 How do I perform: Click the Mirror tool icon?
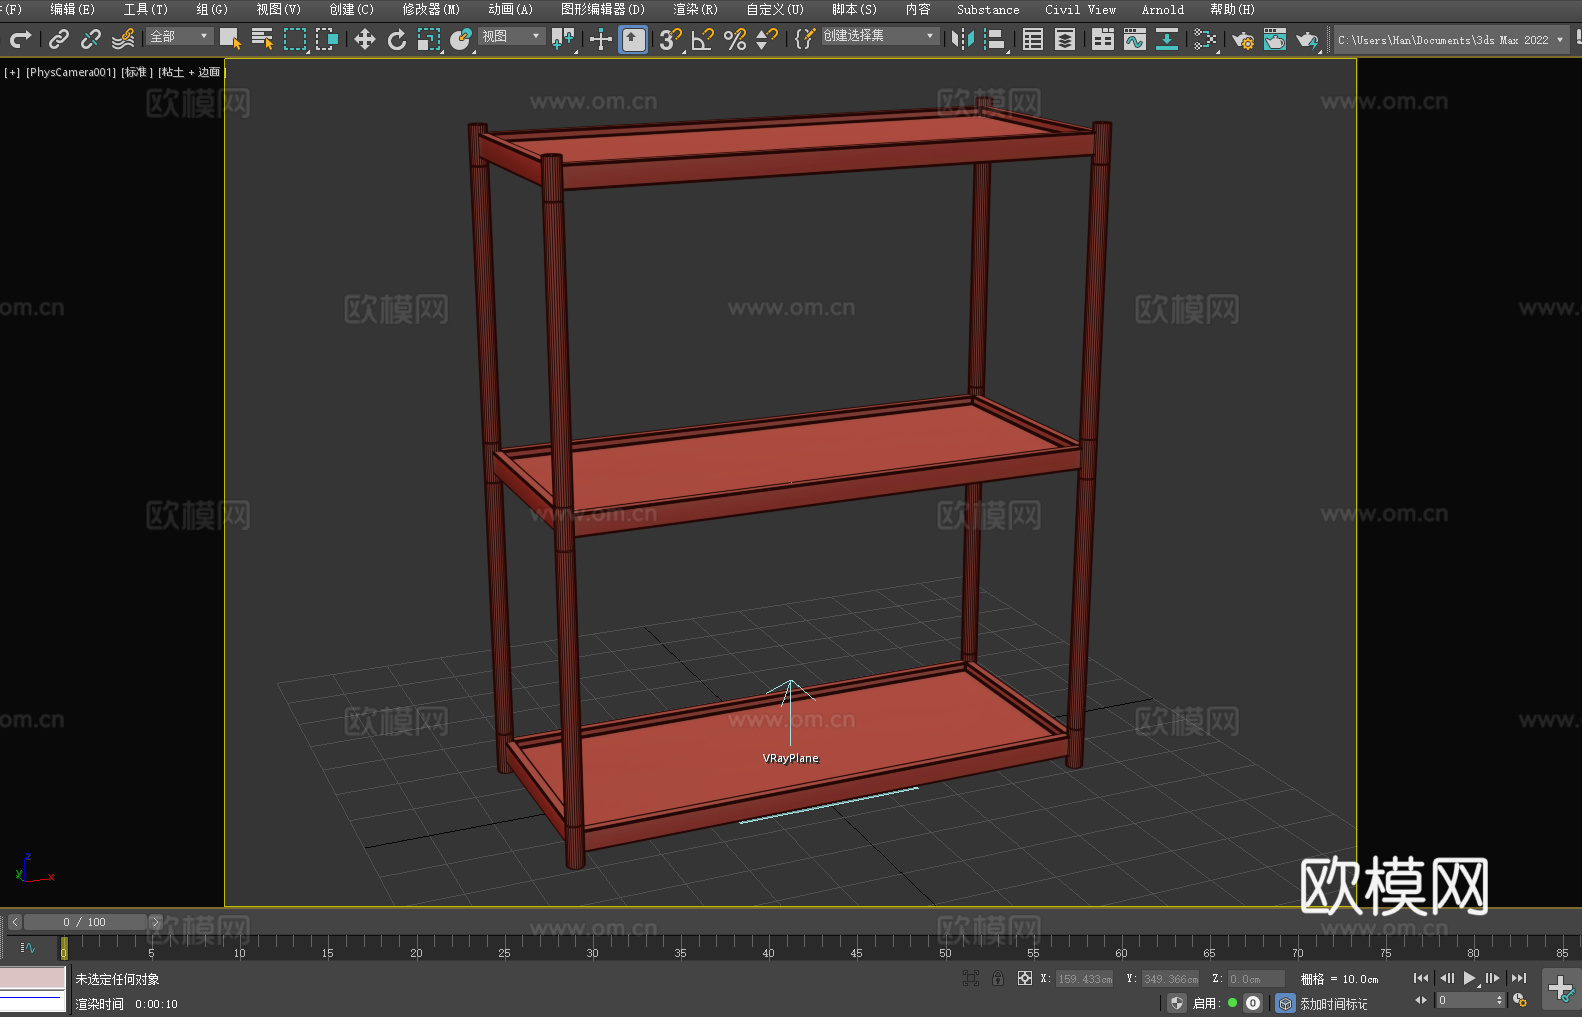pos(963,39)
